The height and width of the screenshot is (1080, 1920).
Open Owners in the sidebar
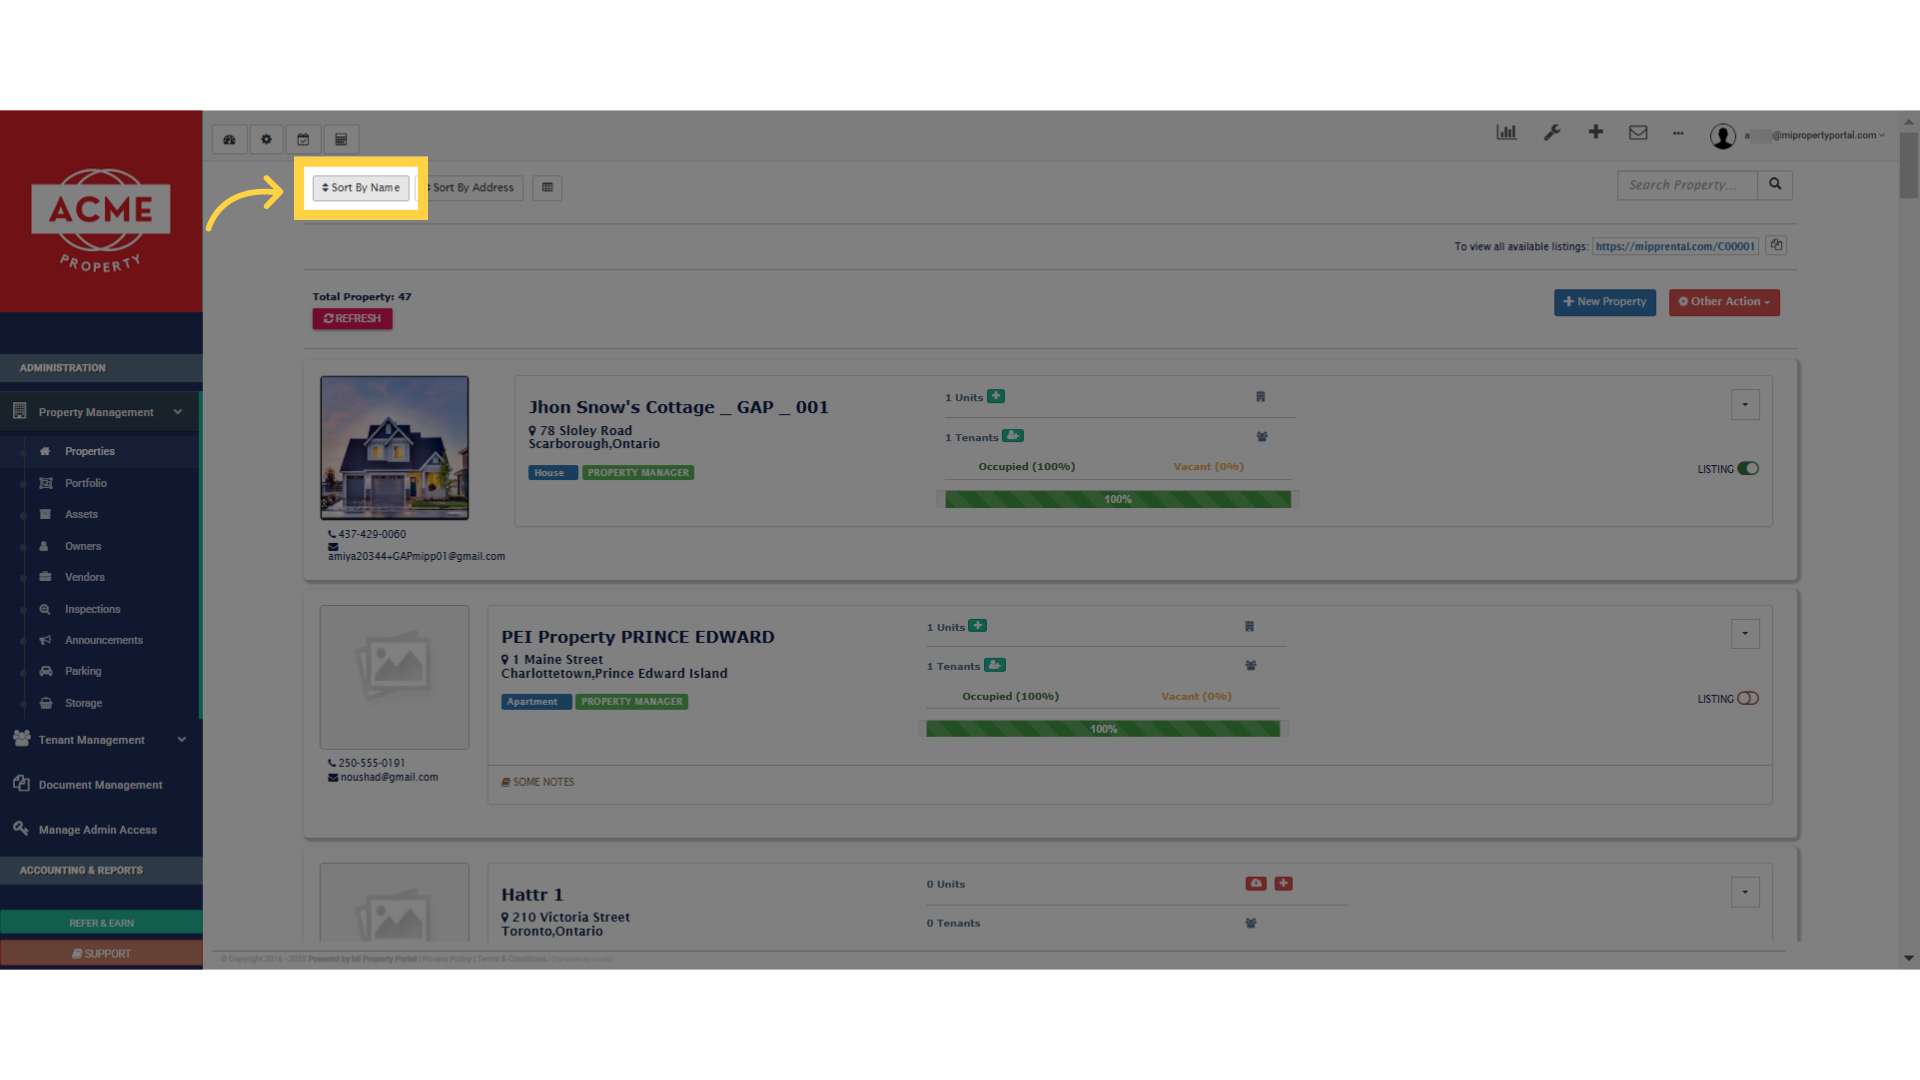click(x=83, y=547)
